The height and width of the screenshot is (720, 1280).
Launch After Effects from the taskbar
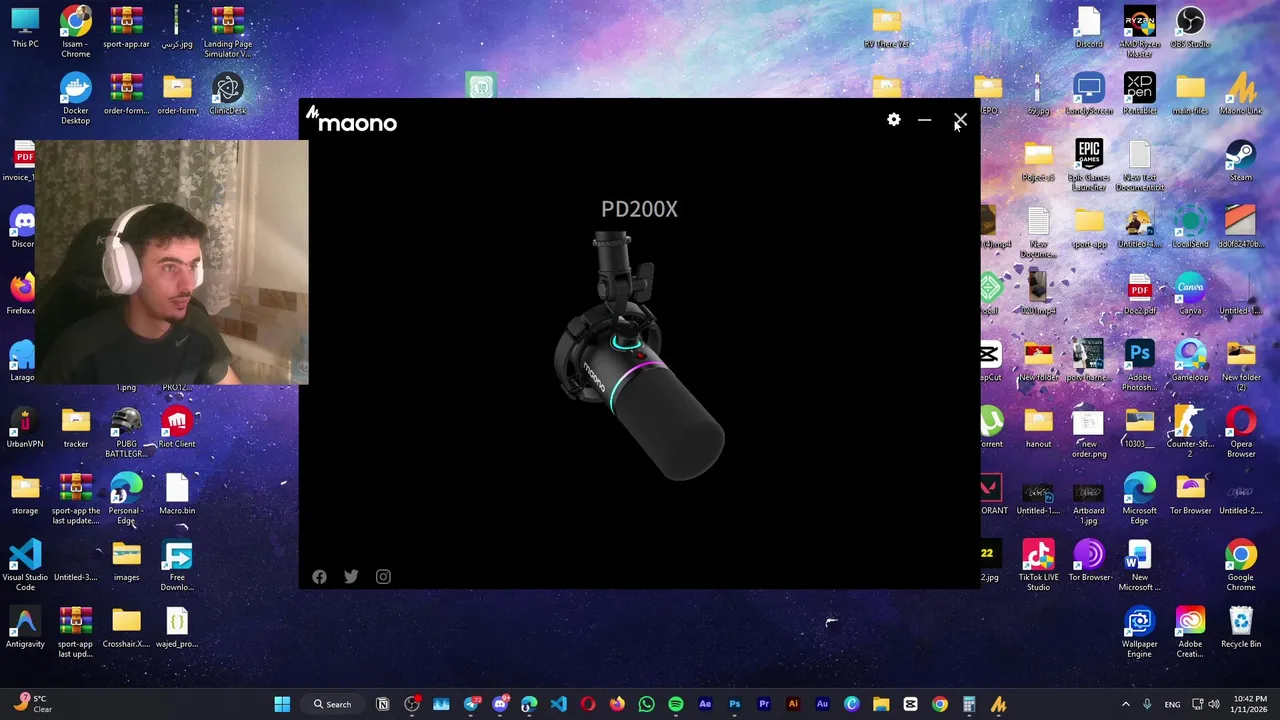click(x=705, y=705)
